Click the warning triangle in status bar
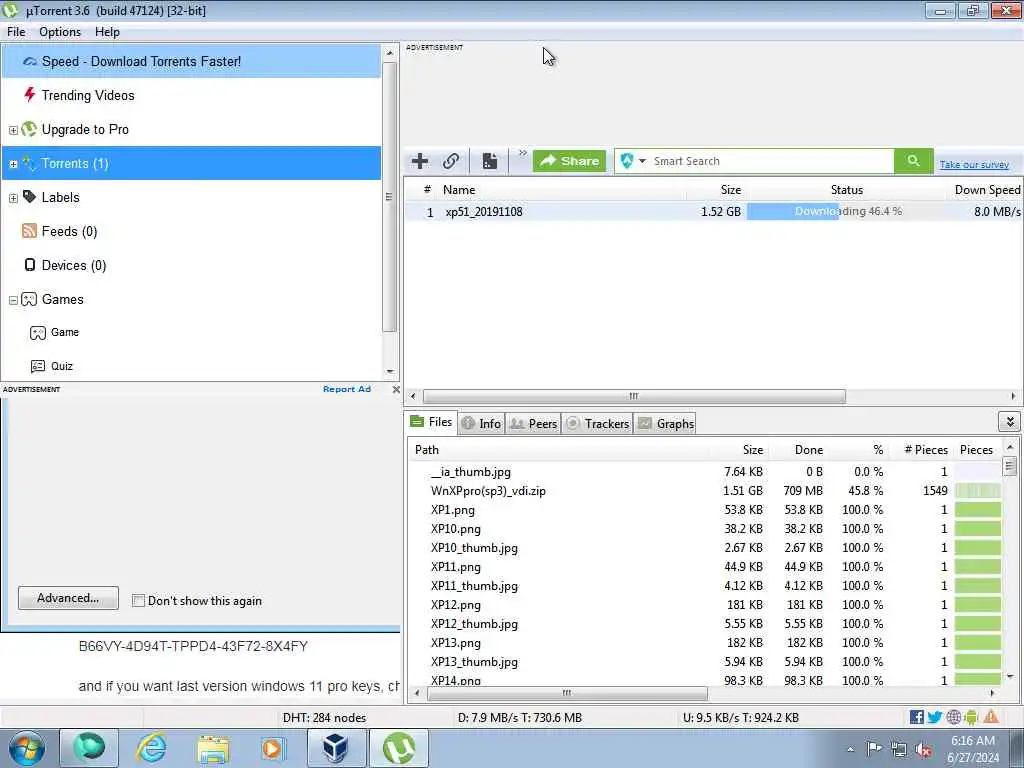 point(991,718)
